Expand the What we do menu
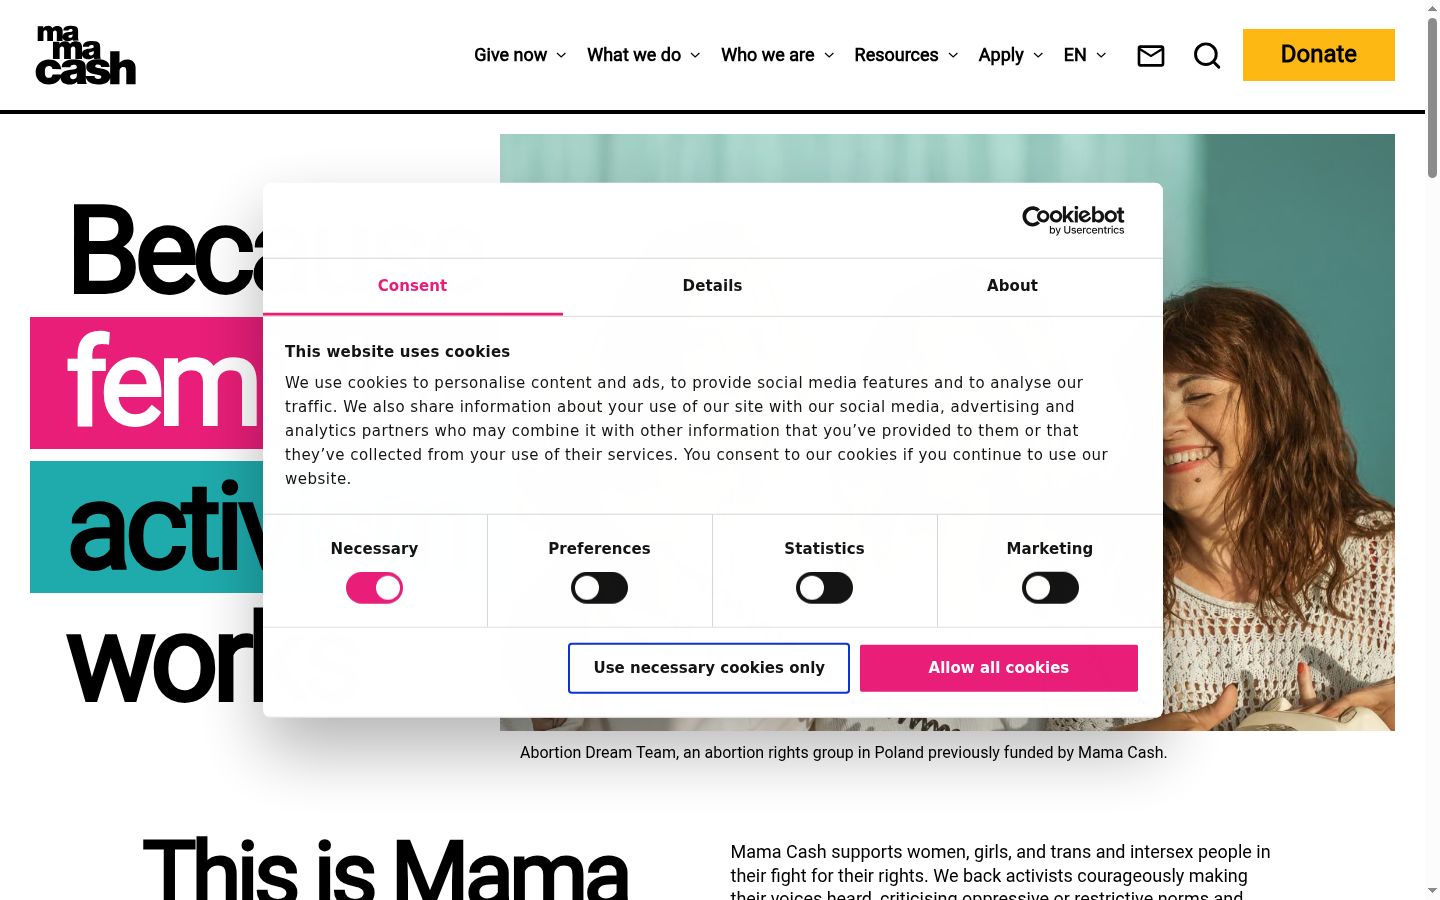This screenshot has height=900, width=1440. 643,55
